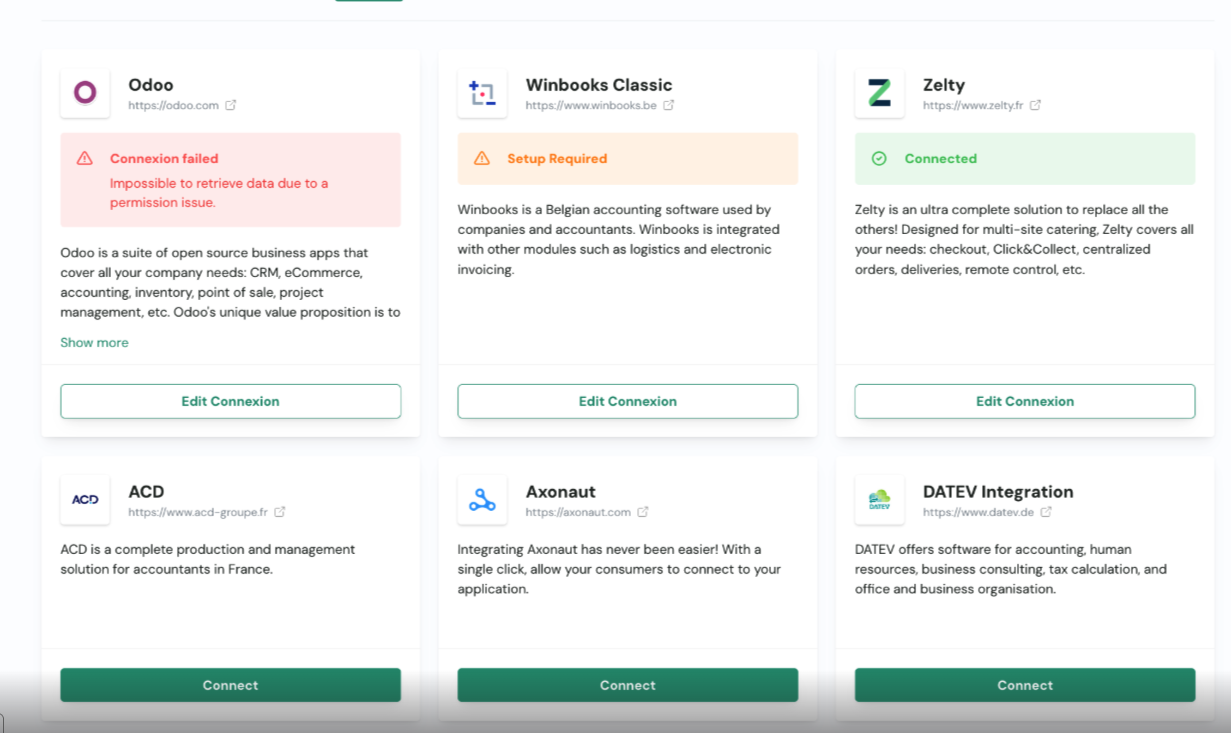Click the ACD description paragraph
This screenshot has width=1231, height=733.
click(208, 559)
